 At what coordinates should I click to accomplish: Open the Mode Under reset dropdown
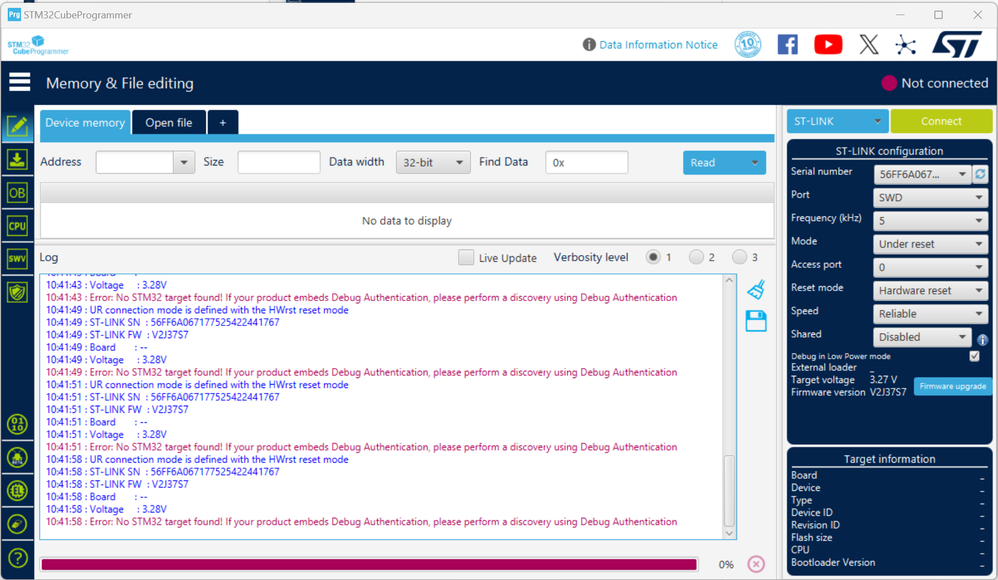tap(930, 244)
